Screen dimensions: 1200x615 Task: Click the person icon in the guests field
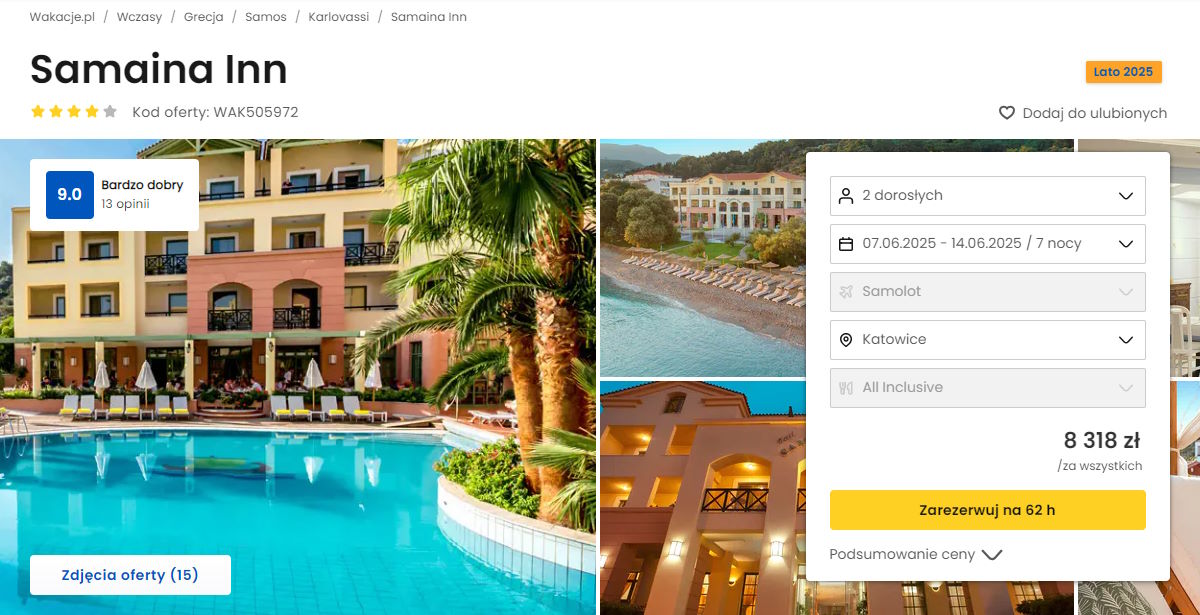coord(846,196)
